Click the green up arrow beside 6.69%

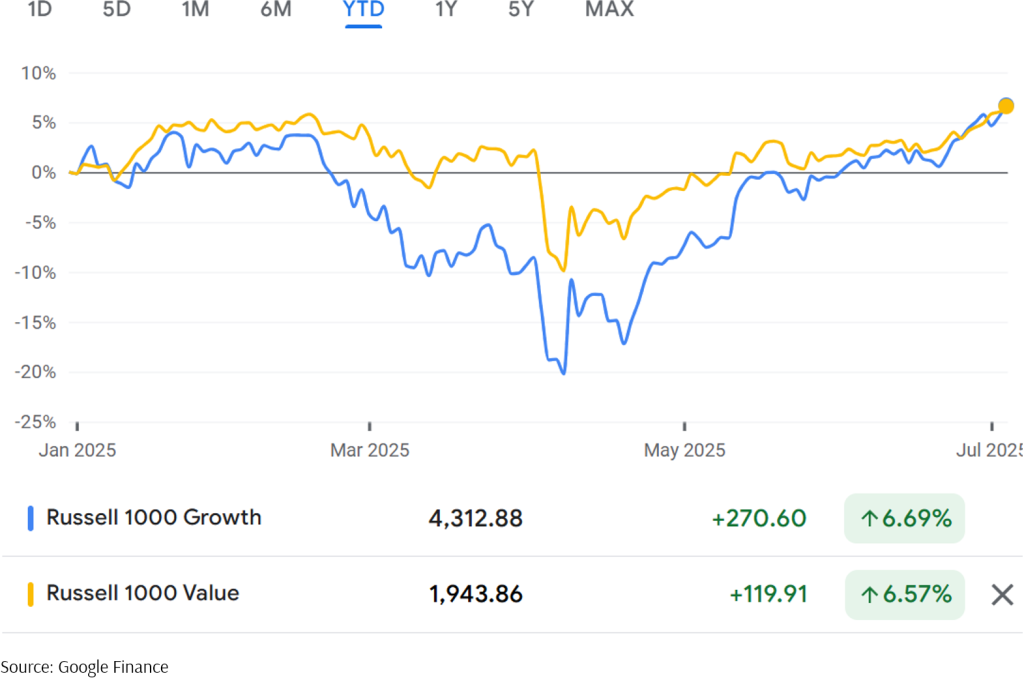click(x=869, y=519)
